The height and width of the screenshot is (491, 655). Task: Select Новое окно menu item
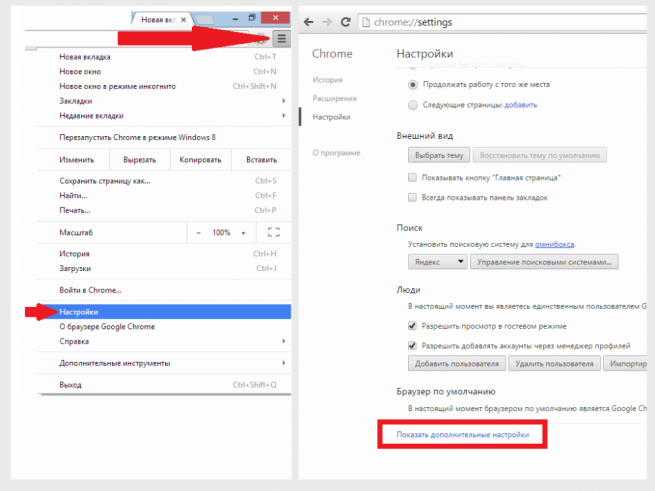click(x=164, y=71)
